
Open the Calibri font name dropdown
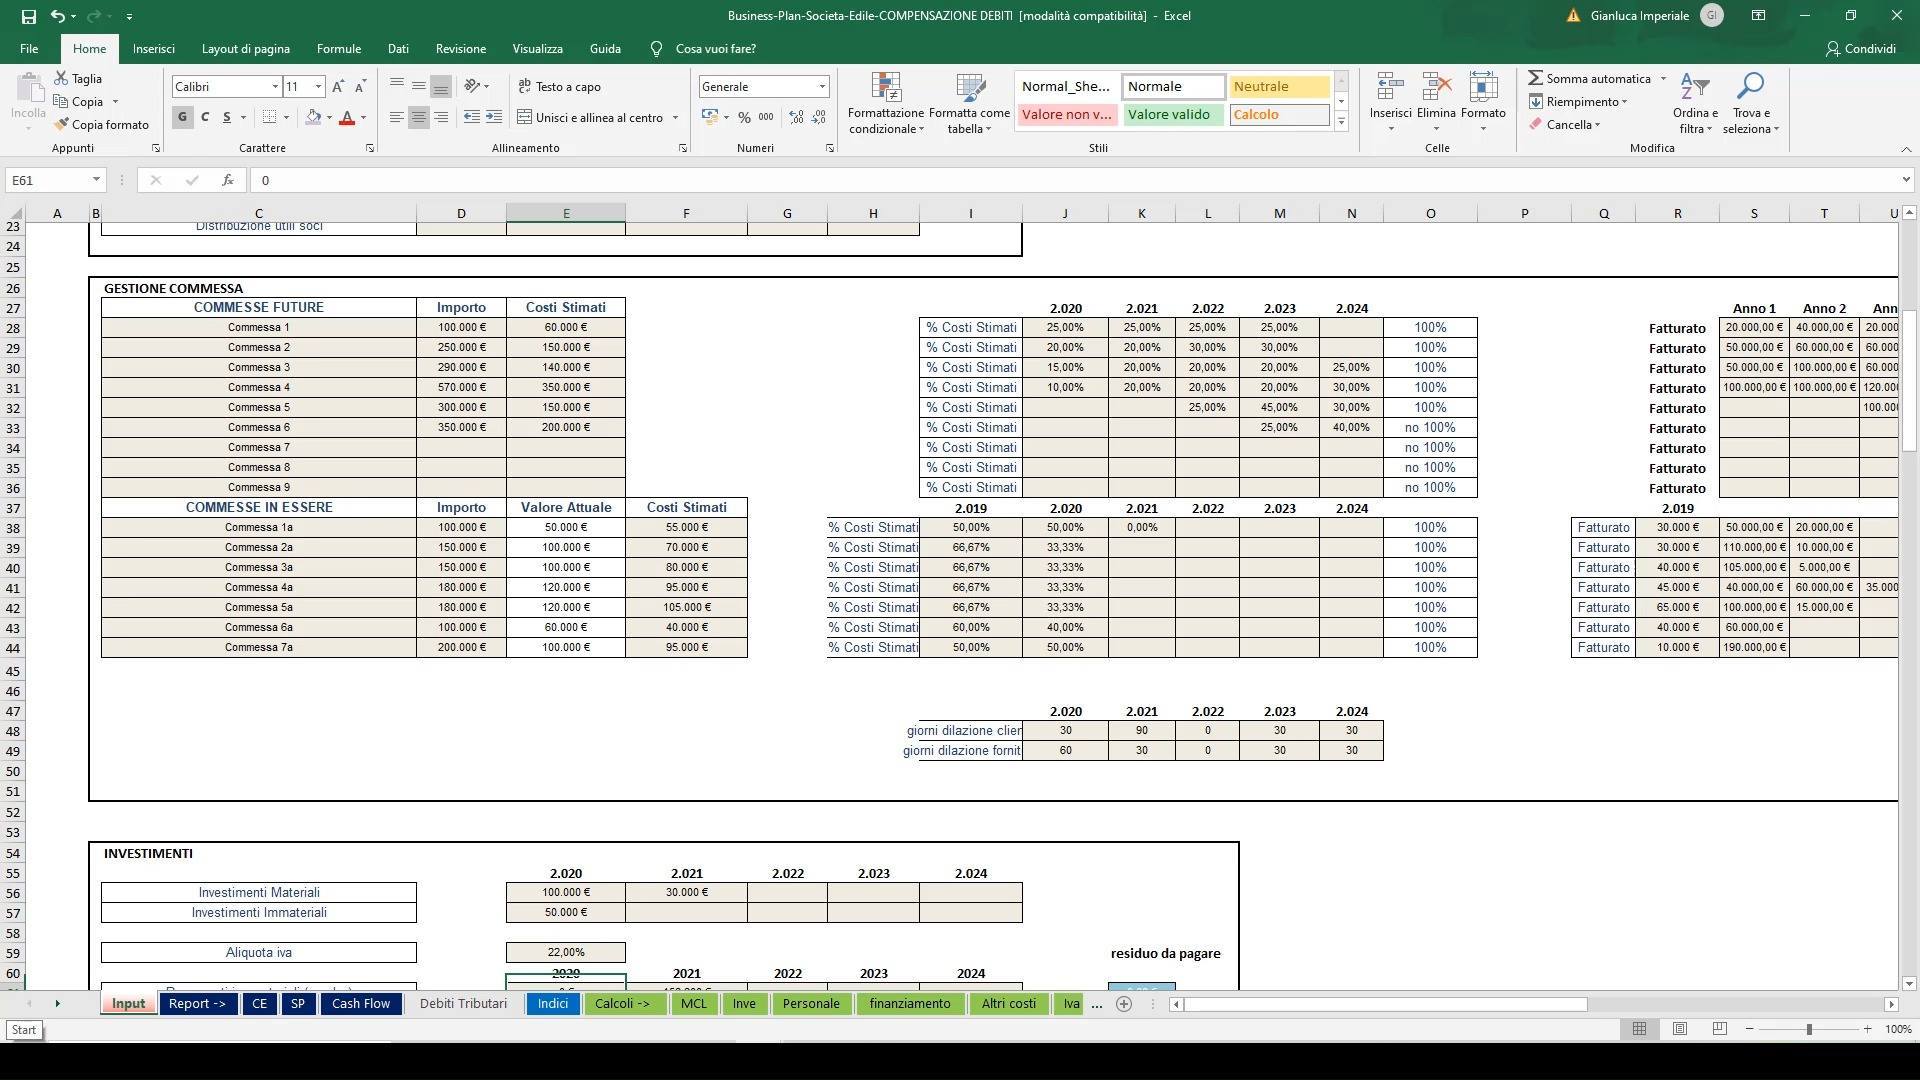(x=275, y=87)
